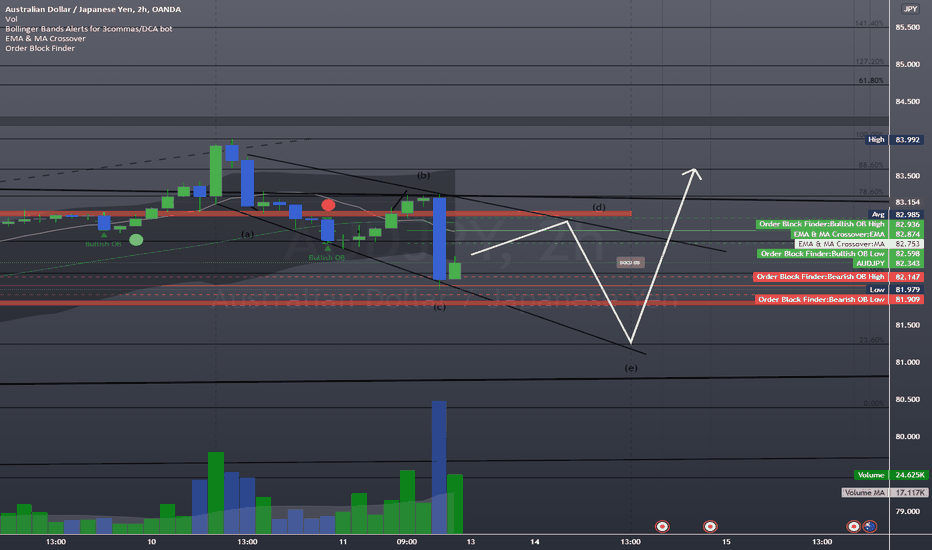Click the Australian flag economic event icon
Viewport: 932px width, 550px height.
pyautogui.click(x=870, y=526)
